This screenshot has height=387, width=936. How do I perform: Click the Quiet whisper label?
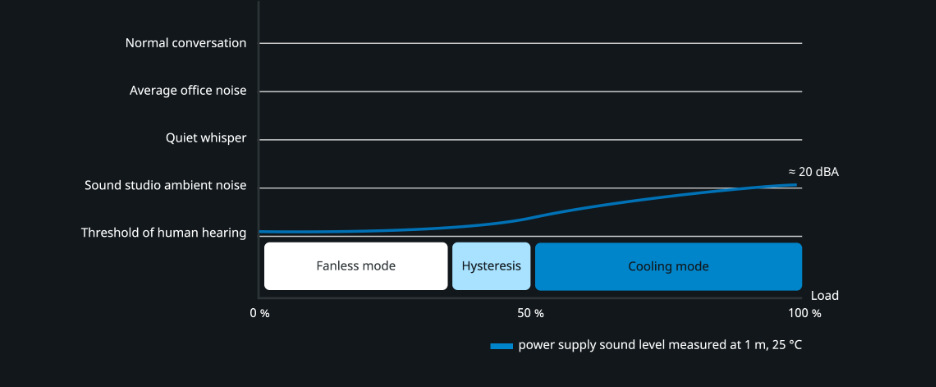206,138
